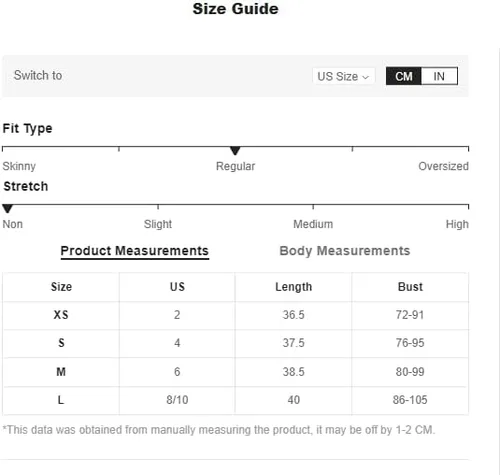Select the L size row
The image size is (500, 475).
click(x=235, y=400)
